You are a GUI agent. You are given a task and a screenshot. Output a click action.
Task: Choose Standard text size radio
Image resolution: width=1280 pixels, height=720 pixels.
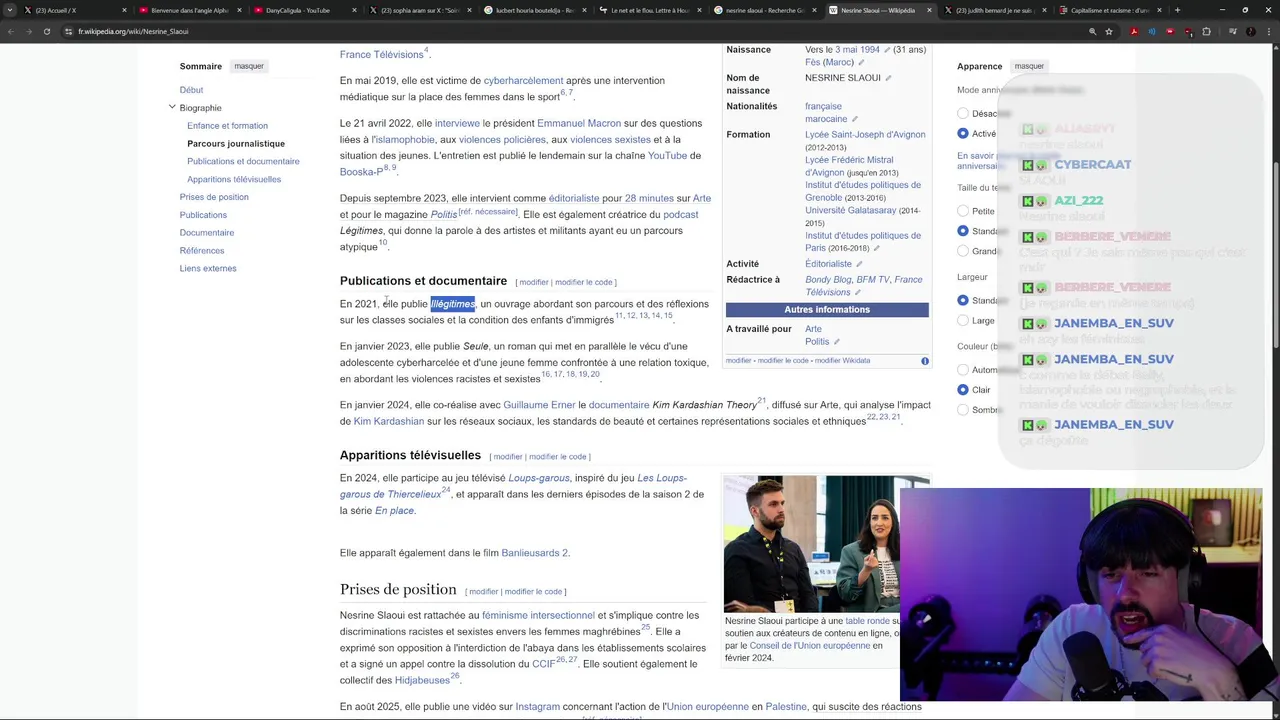pyautogui.click(x=963, y=231)
